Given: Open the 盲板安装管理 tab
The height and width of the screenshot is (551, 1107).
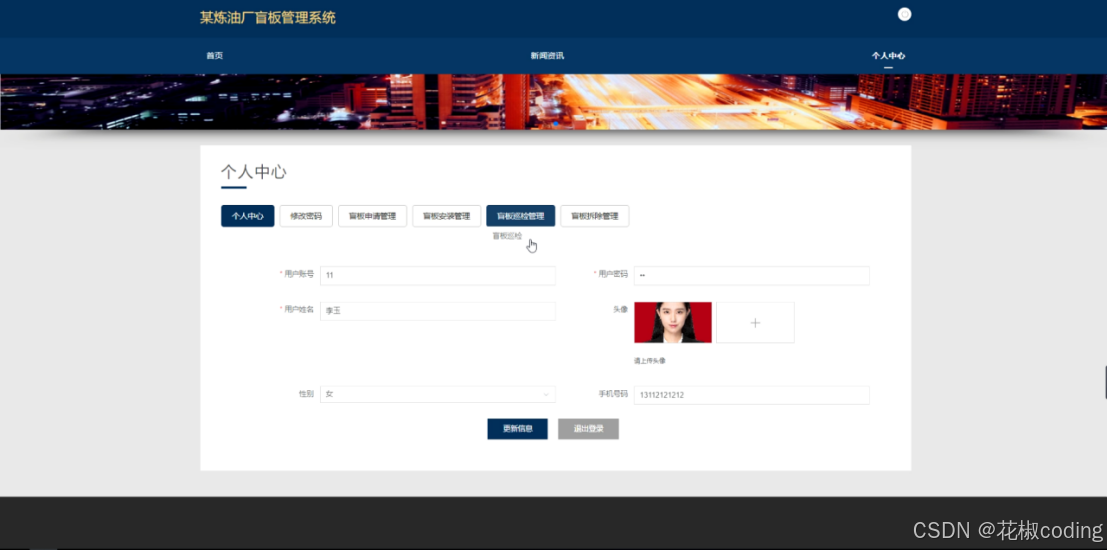Looking at the screenshot, I should click(446, 216).
